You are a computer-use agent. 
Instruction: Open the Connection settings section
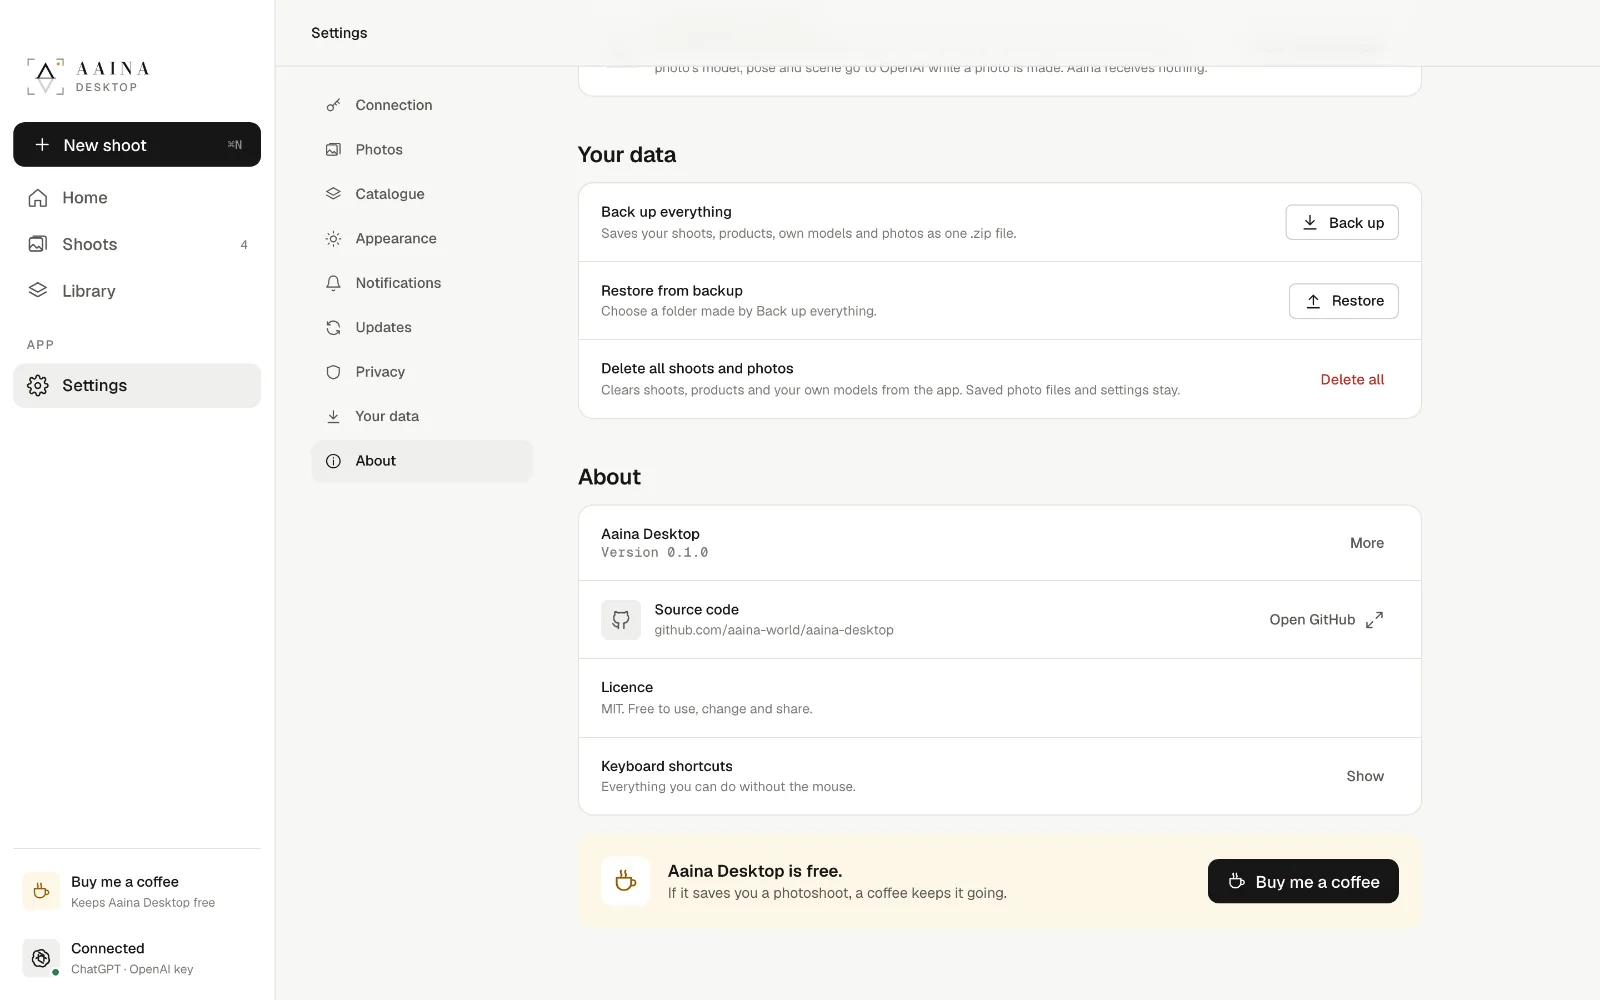422,105
